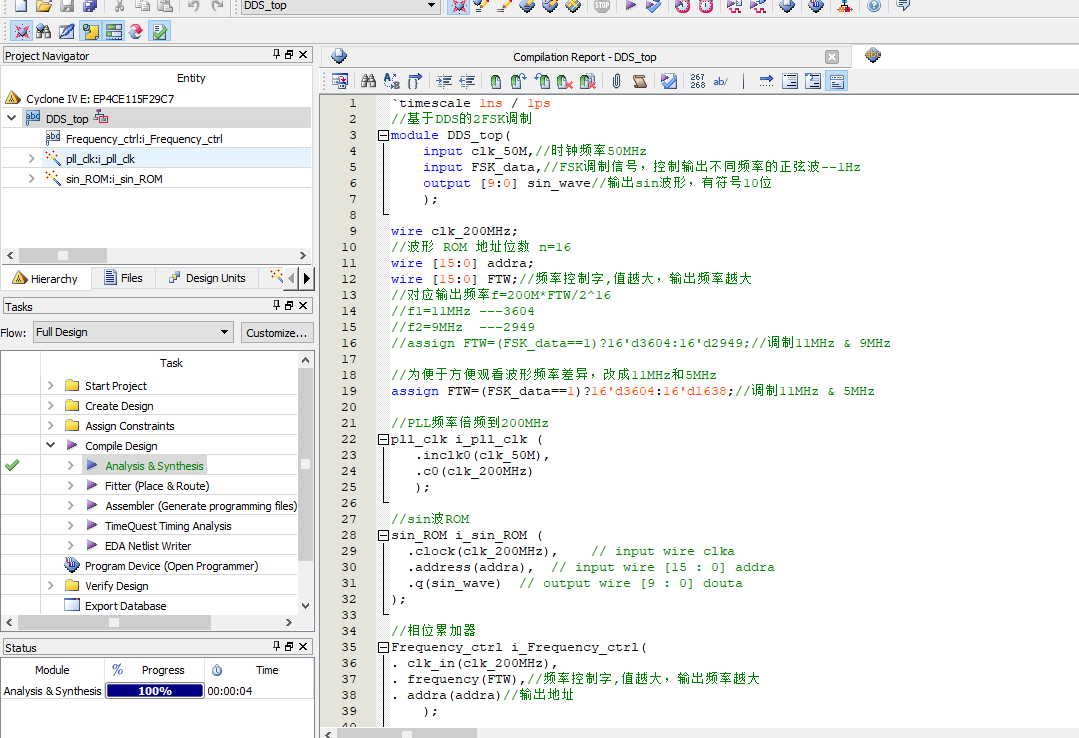The width and height of the screenshot is (1079, 738).
Task: Open the DDS_top revision dropdown
Action: click(431, 6)
